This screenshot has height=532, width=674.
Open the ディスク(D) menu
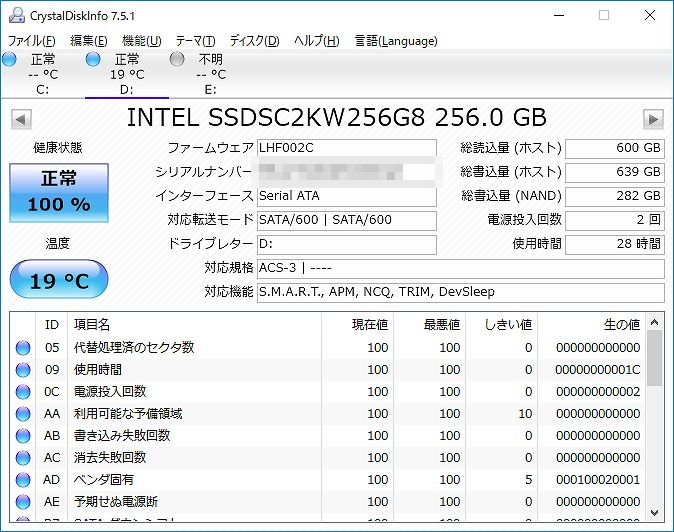pos(254,41)
